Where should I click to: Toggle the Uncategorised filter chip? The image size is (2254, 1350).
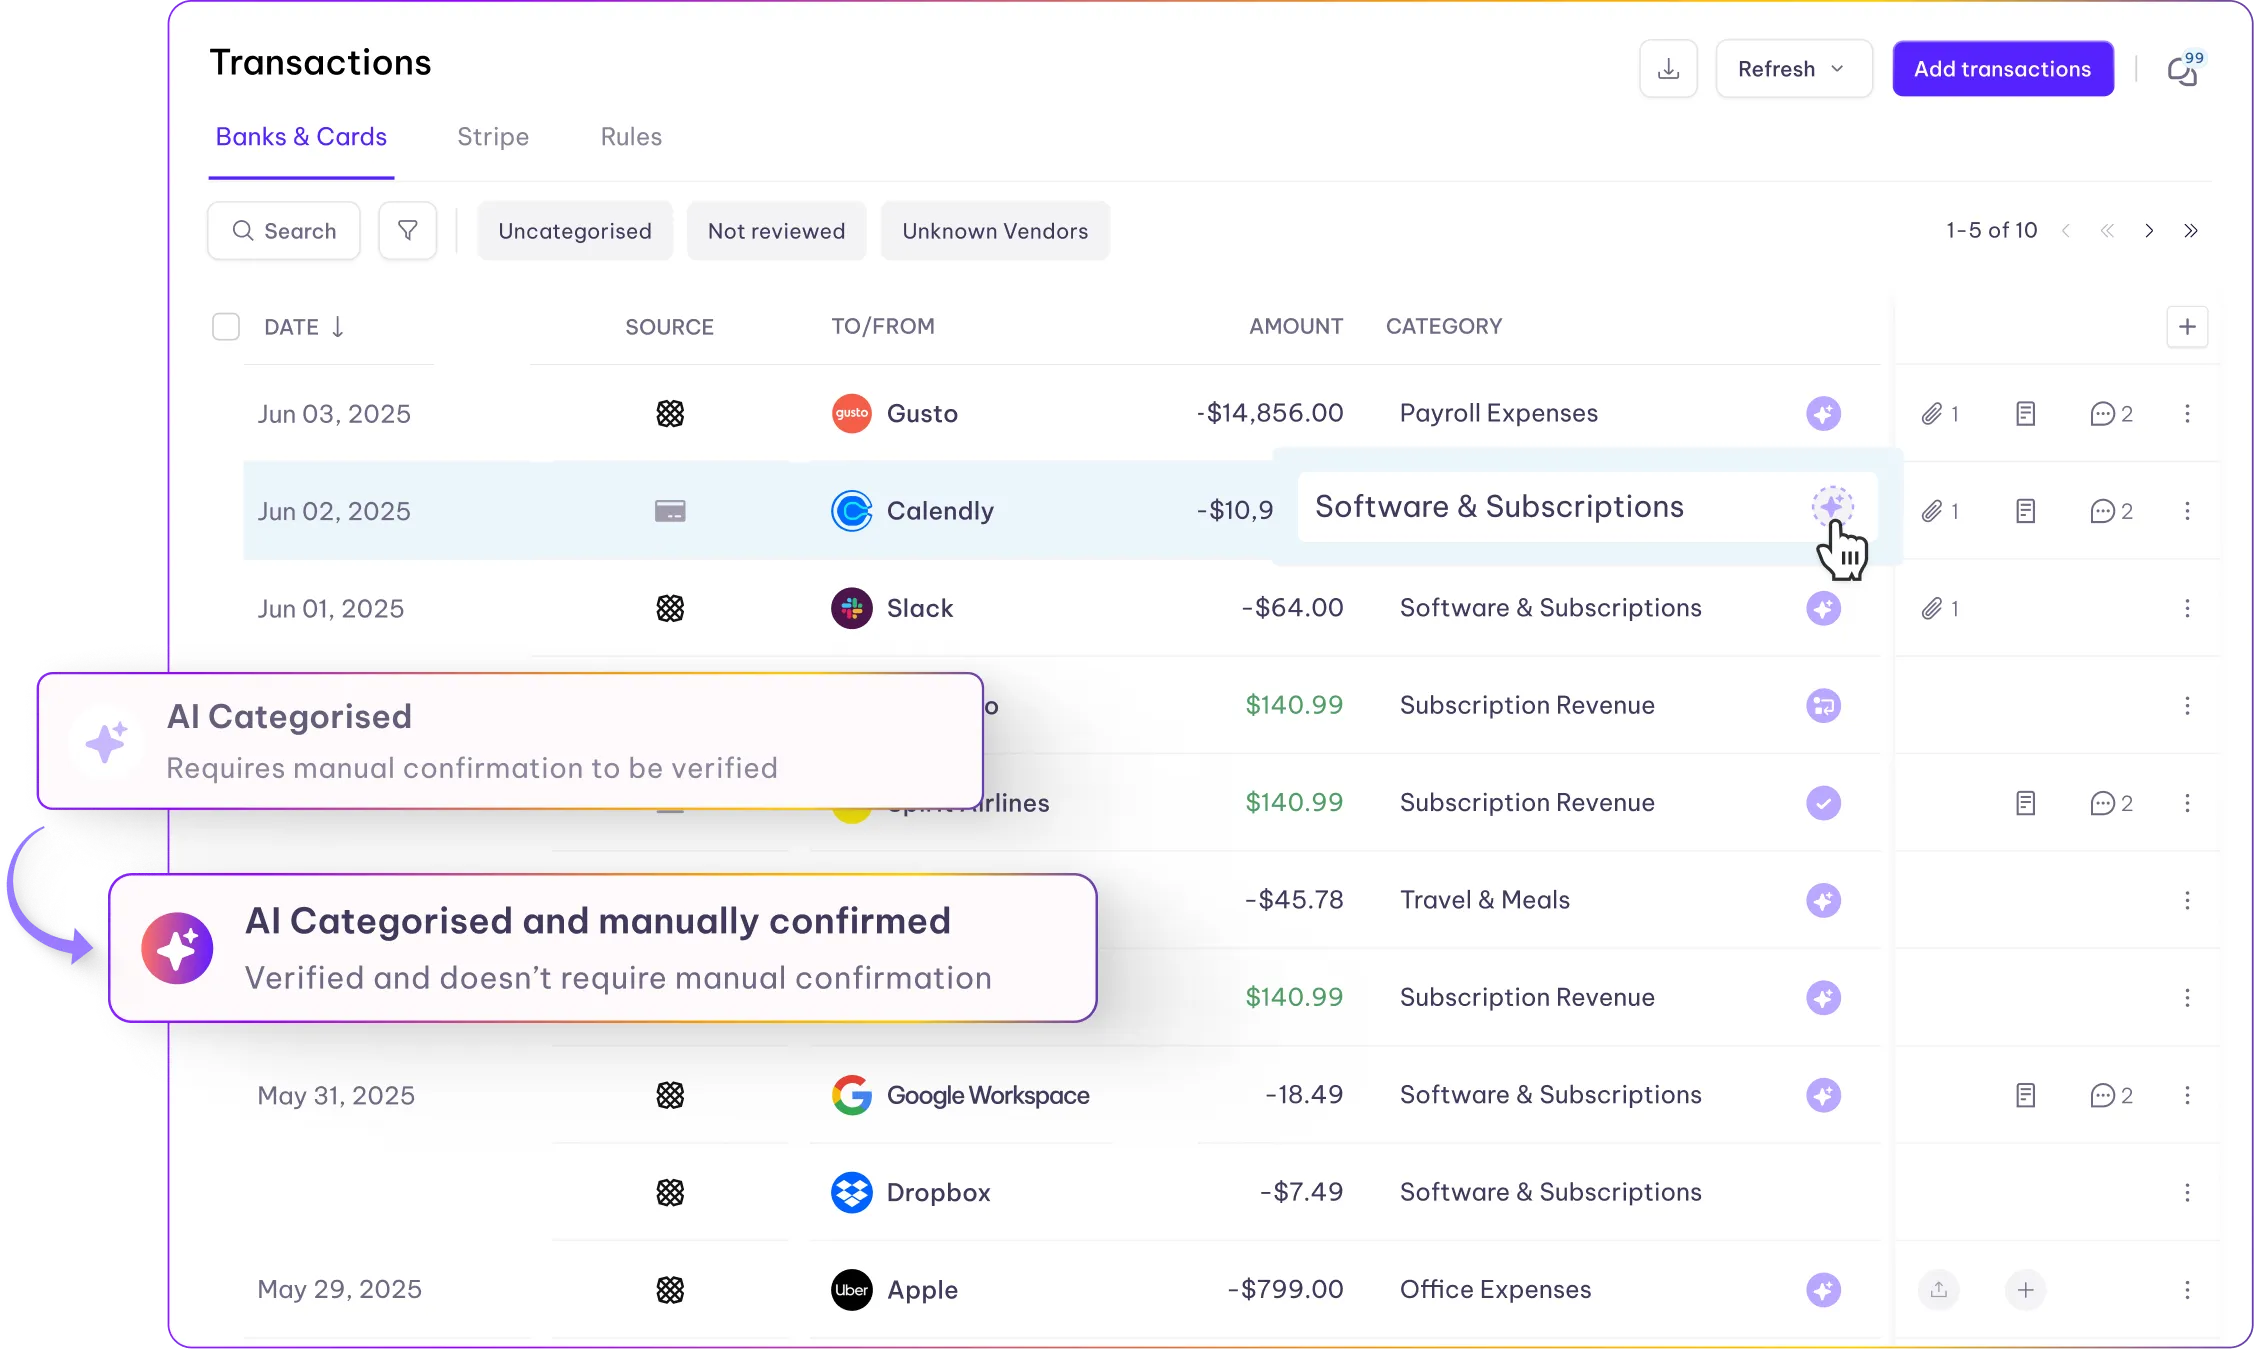(574, 231)
